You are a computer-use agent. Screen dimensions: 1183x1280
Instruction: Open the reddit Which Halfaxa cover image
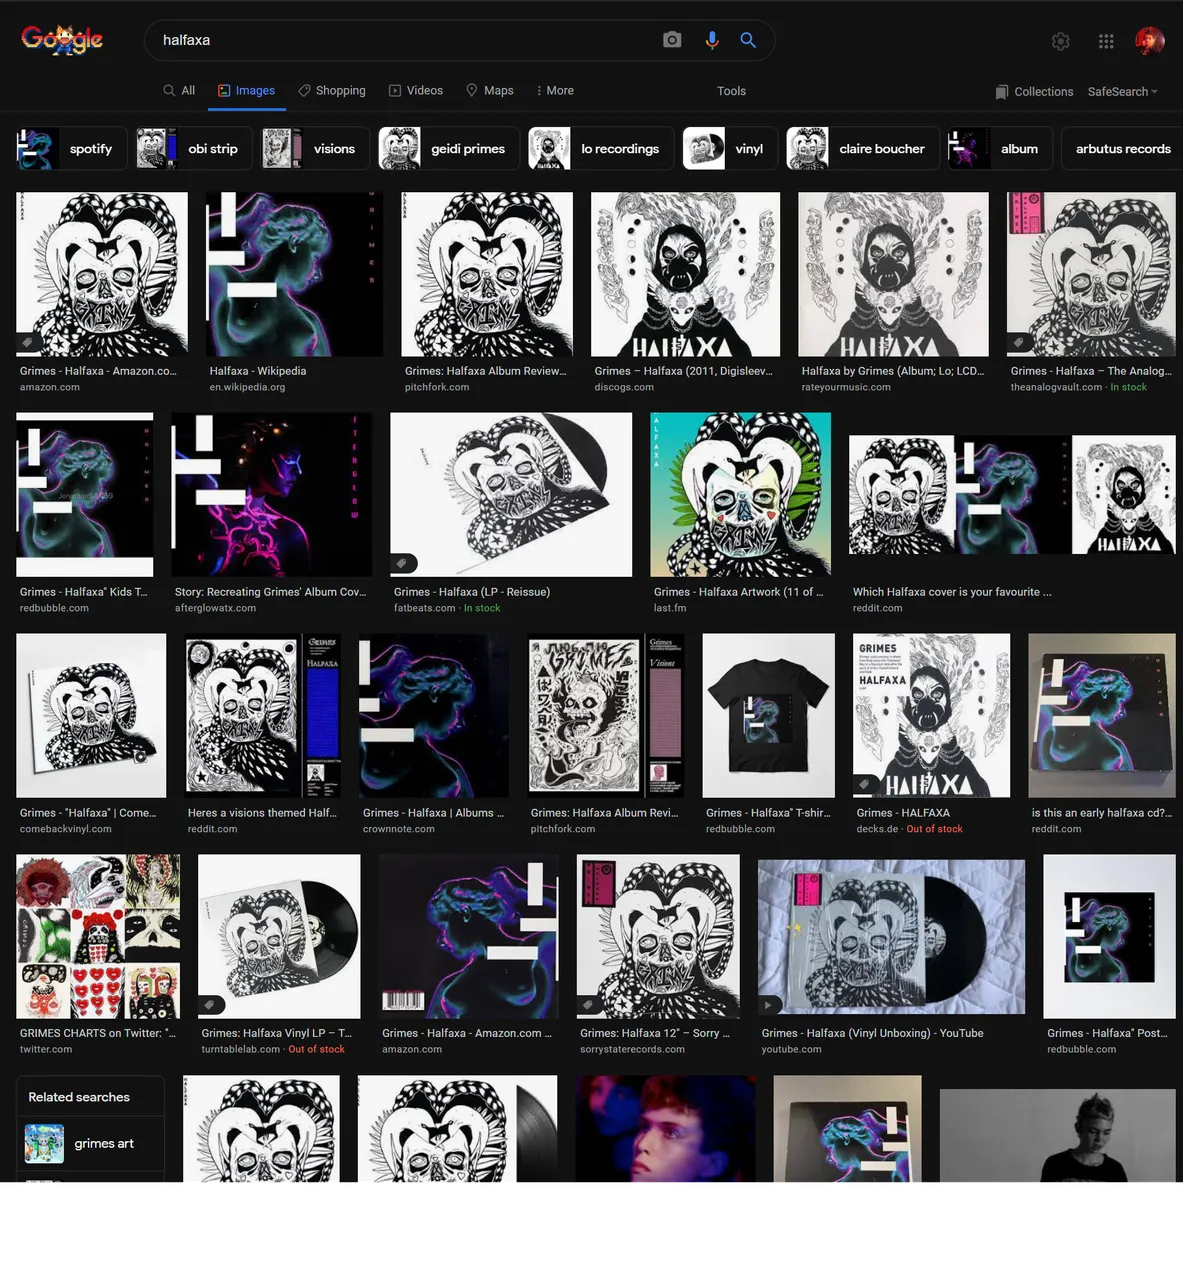1012,494
